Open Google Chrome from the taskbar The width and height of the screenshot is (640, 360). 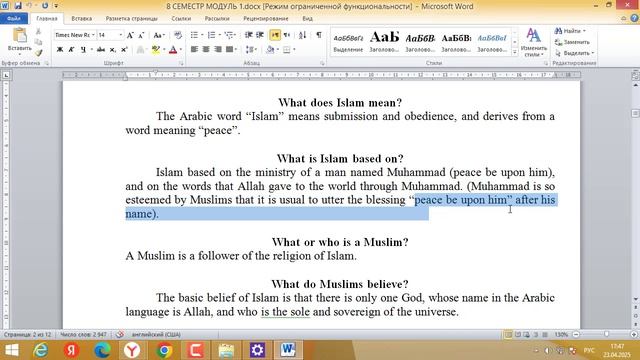click(164, 350)
